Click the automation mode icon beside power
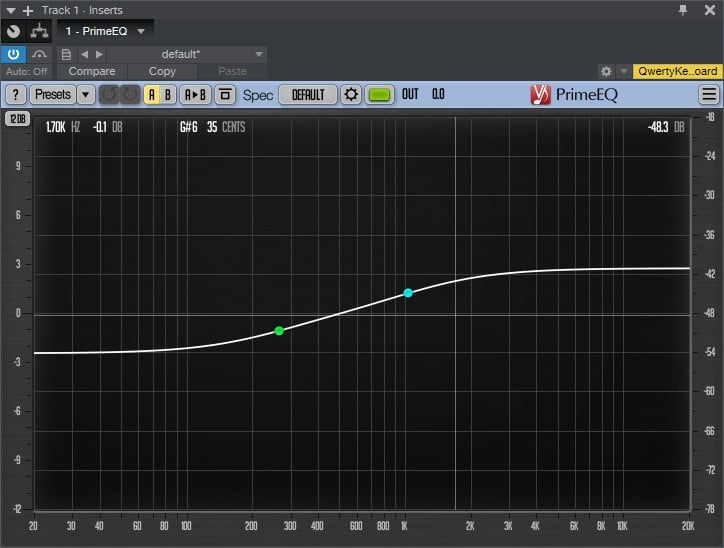The image size is (724, 548). [x=39, y=54]
